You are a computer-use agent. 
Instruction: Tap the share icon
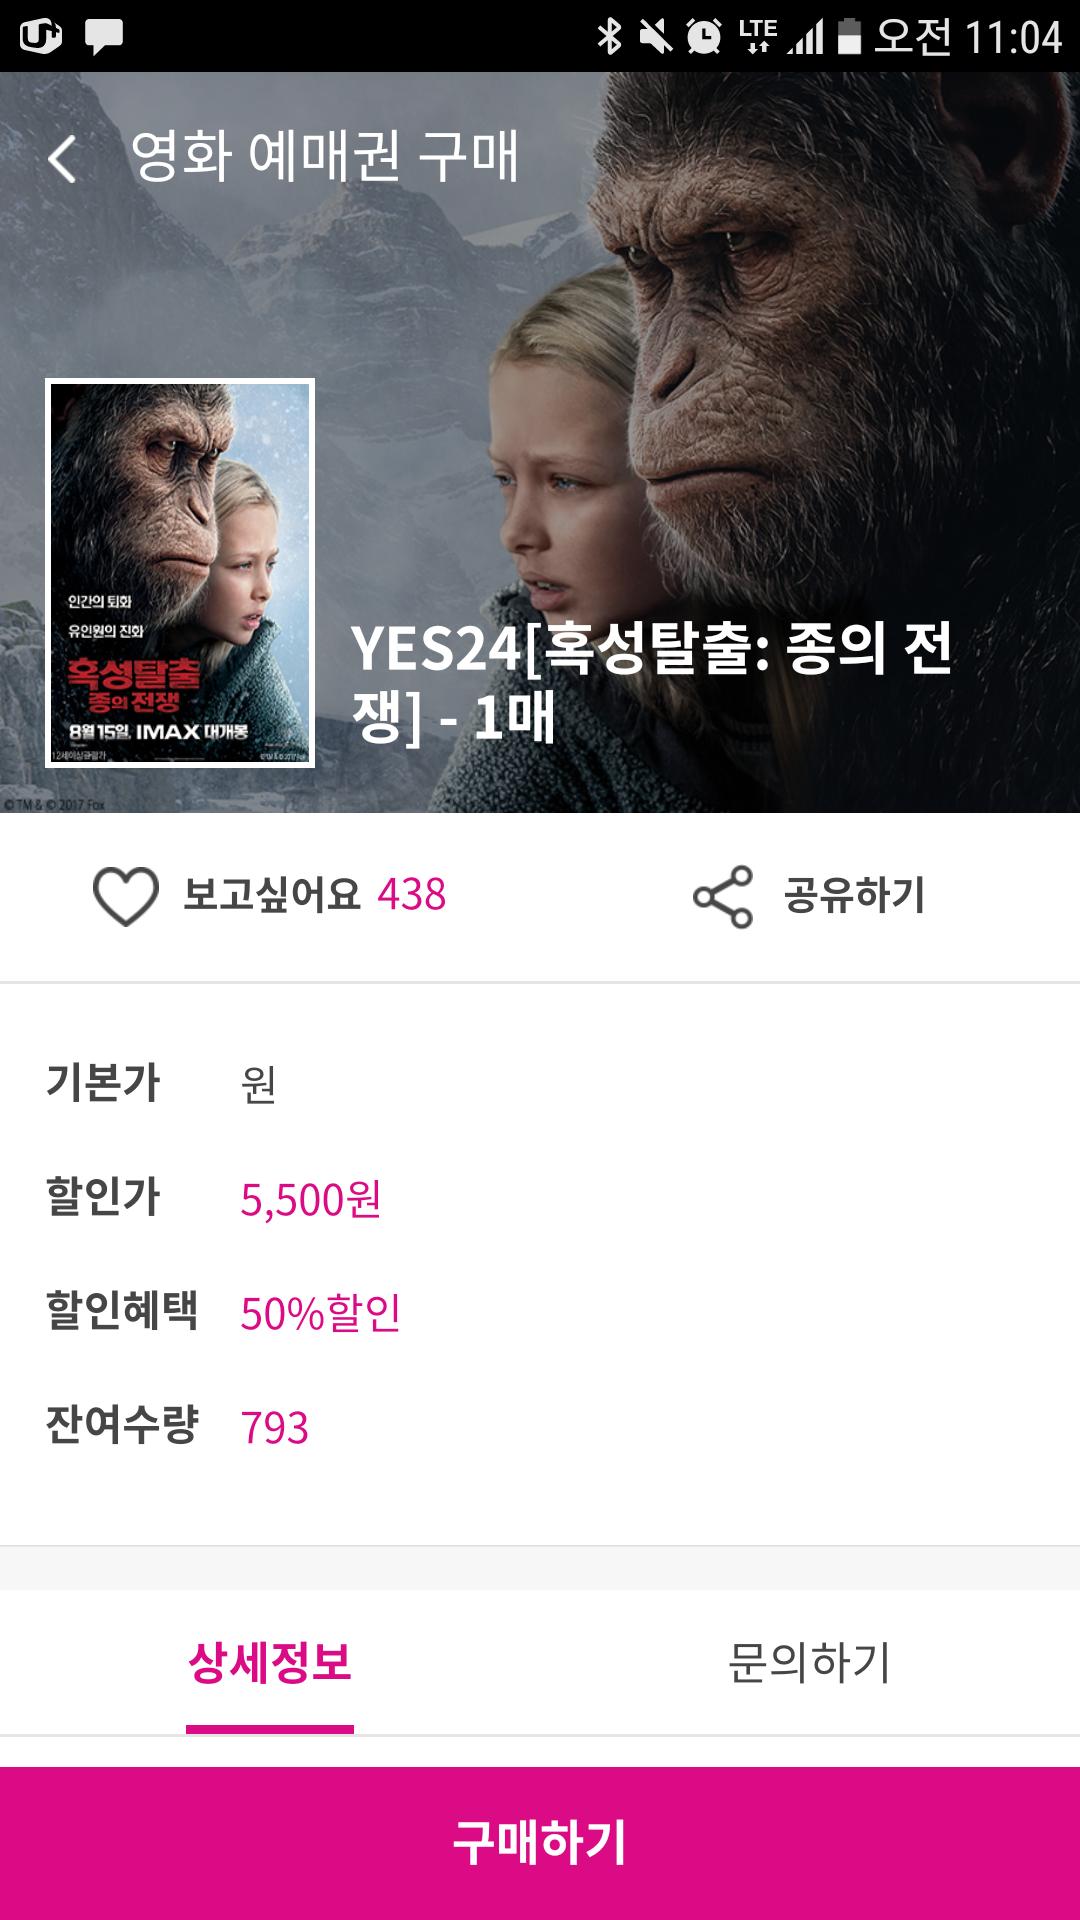point(723,896)
